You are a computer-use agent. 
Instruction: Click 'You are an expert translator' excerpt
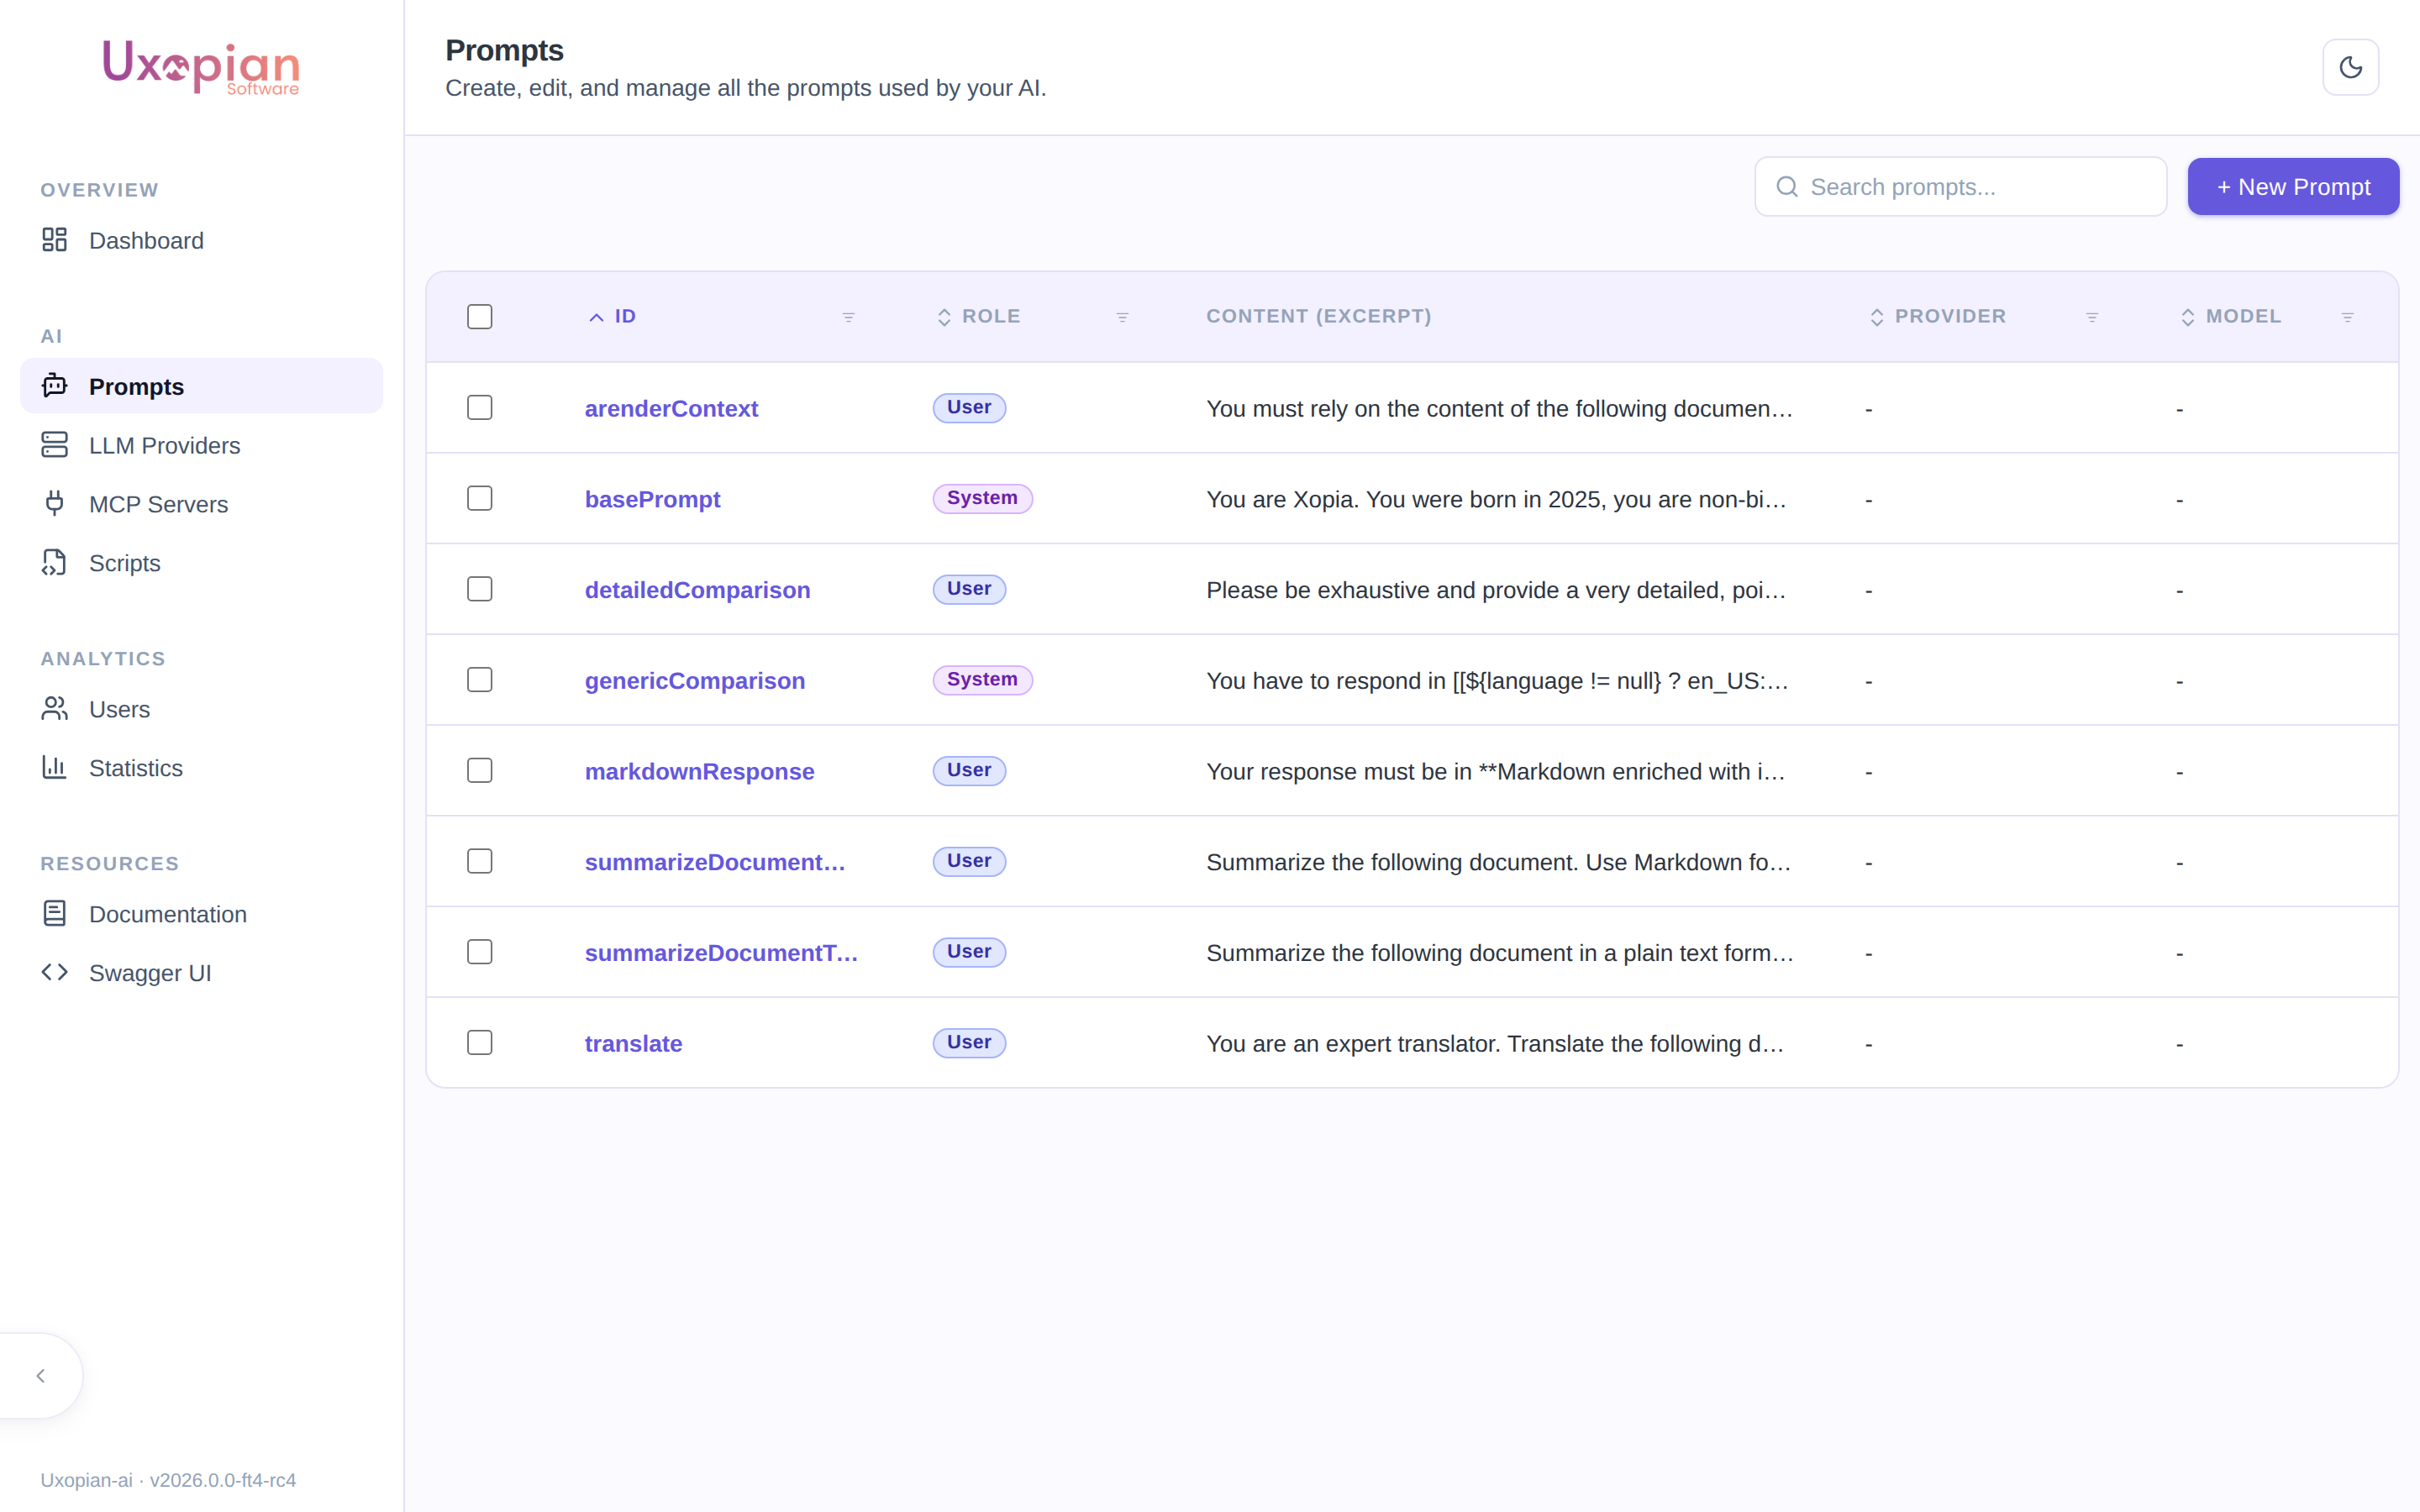coord(1495,1043)
